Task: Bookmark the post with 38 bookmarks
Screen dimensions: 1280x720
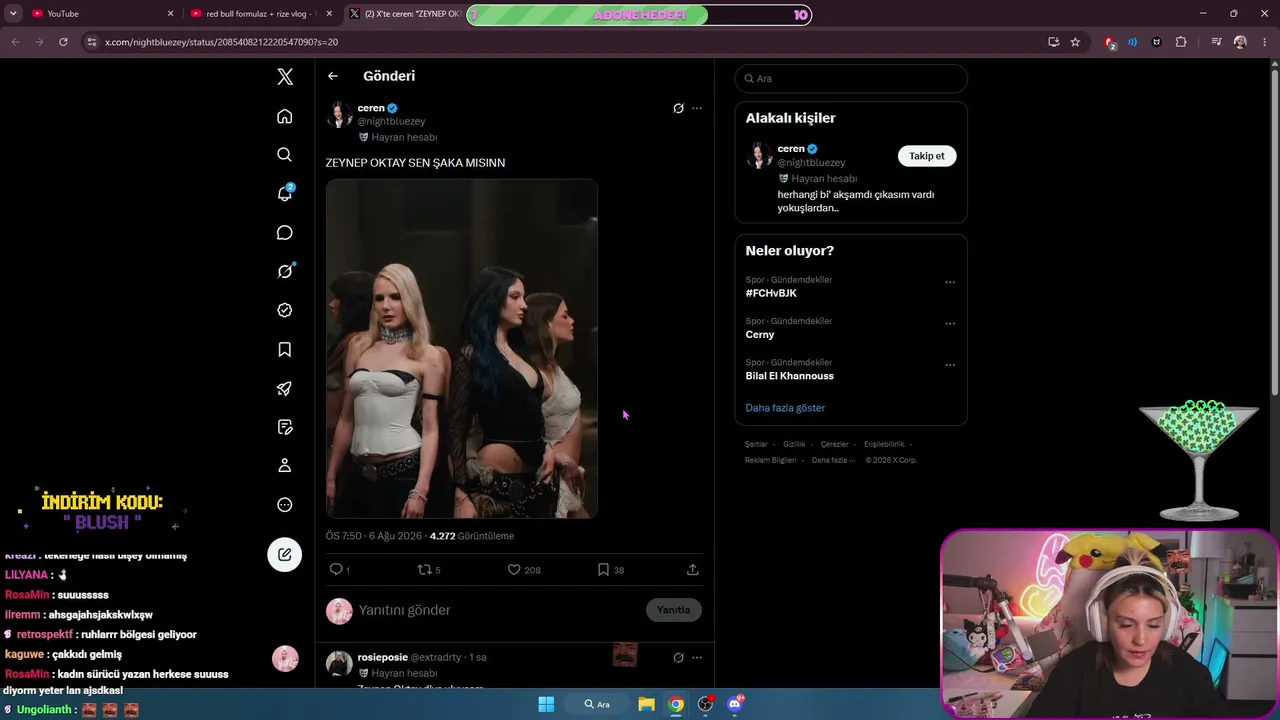Action: tap(603, 569)
